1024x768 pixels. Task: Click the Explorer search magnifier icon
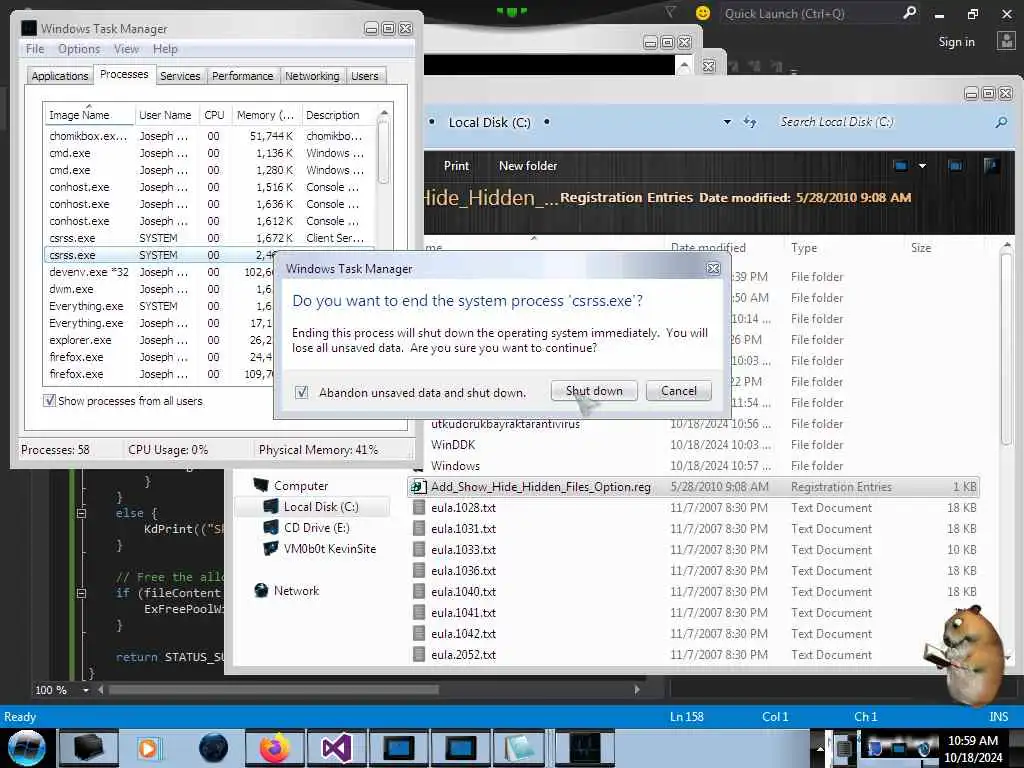[1001, 122]
